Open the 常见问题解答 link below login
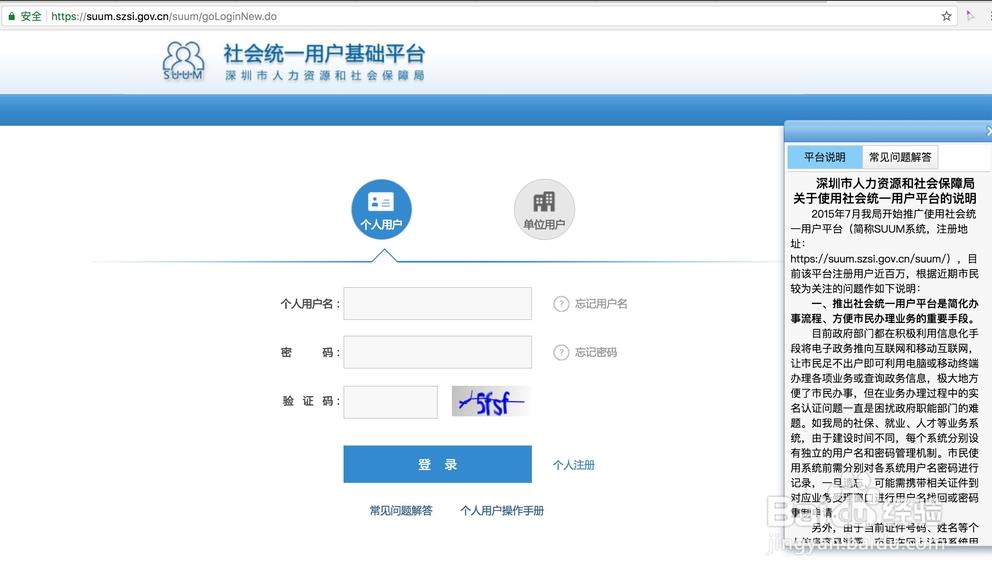Screen dimensions: 992x565 [401, 511]
